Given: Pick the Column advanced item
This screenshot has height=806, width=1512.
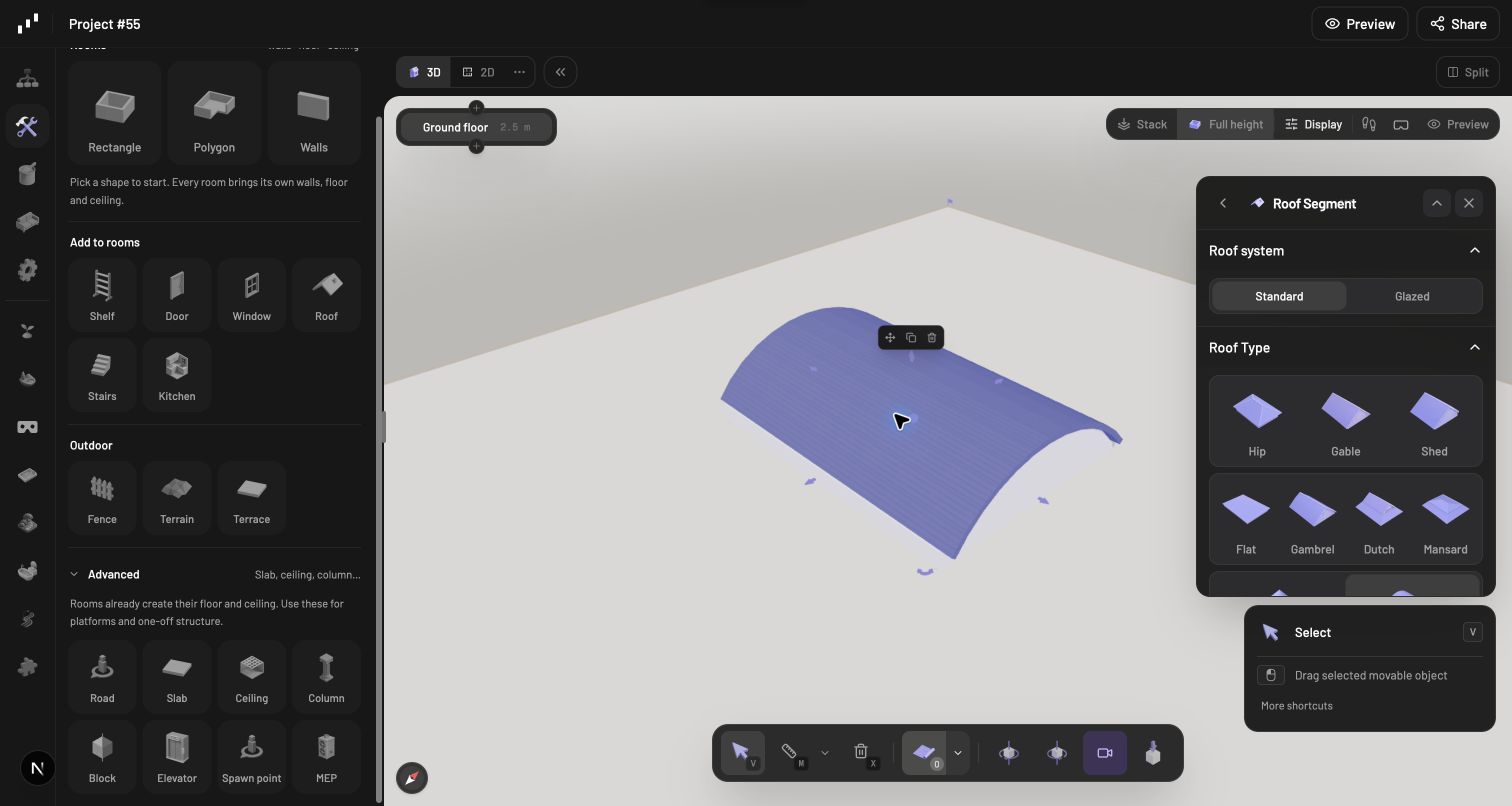Looking at the screenshot, I should click(x=327, y=676).
